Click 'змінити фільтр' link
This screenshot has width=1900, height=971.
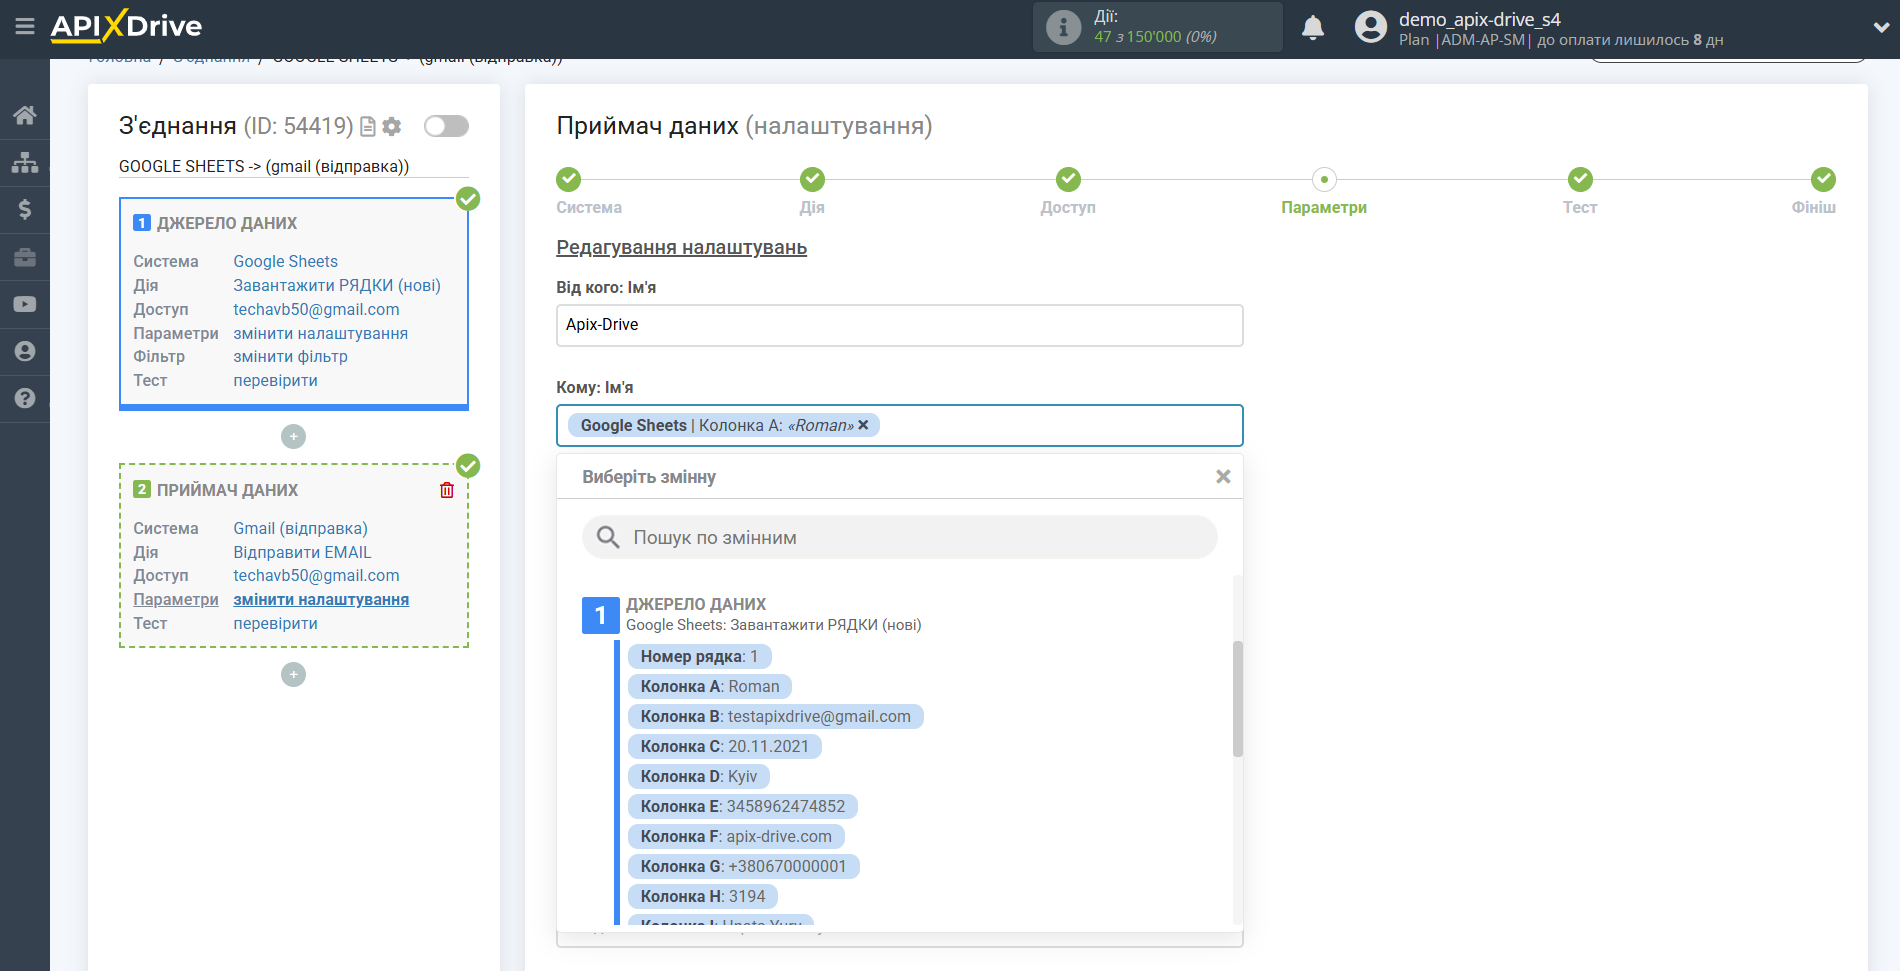(x=290, y=356)
